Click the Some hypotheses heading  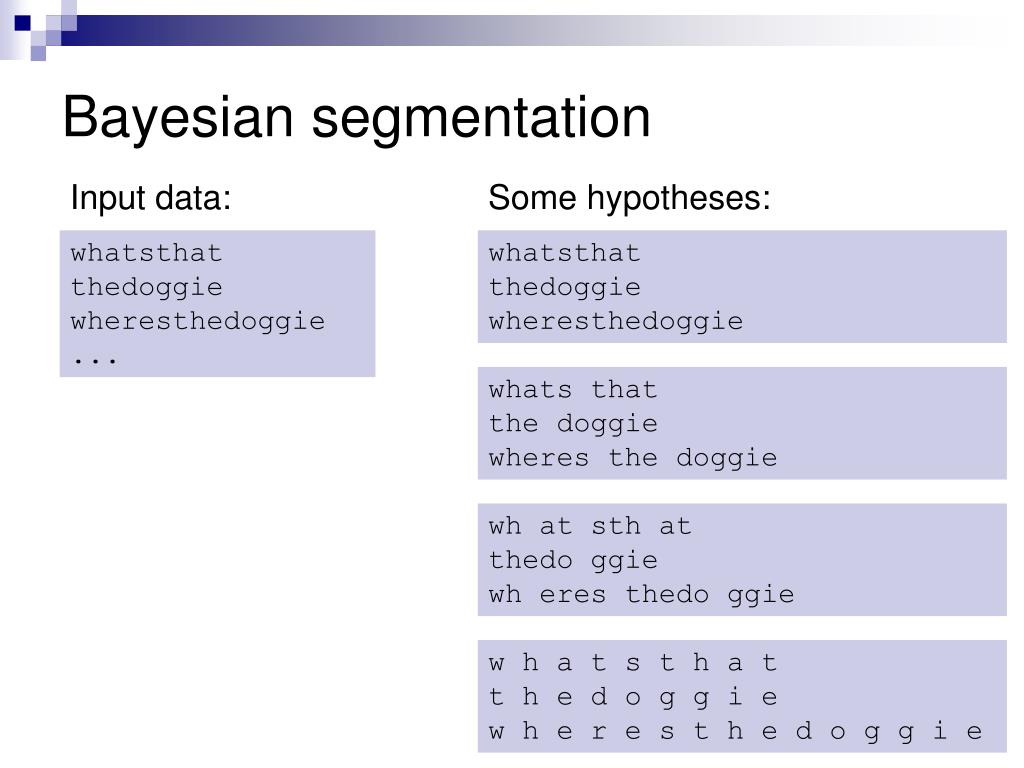point(629,197)
